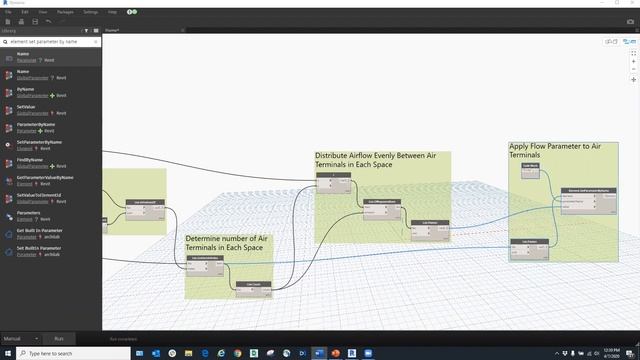Open the View menu
Viewport: 640px width, 360px height.
43,12
